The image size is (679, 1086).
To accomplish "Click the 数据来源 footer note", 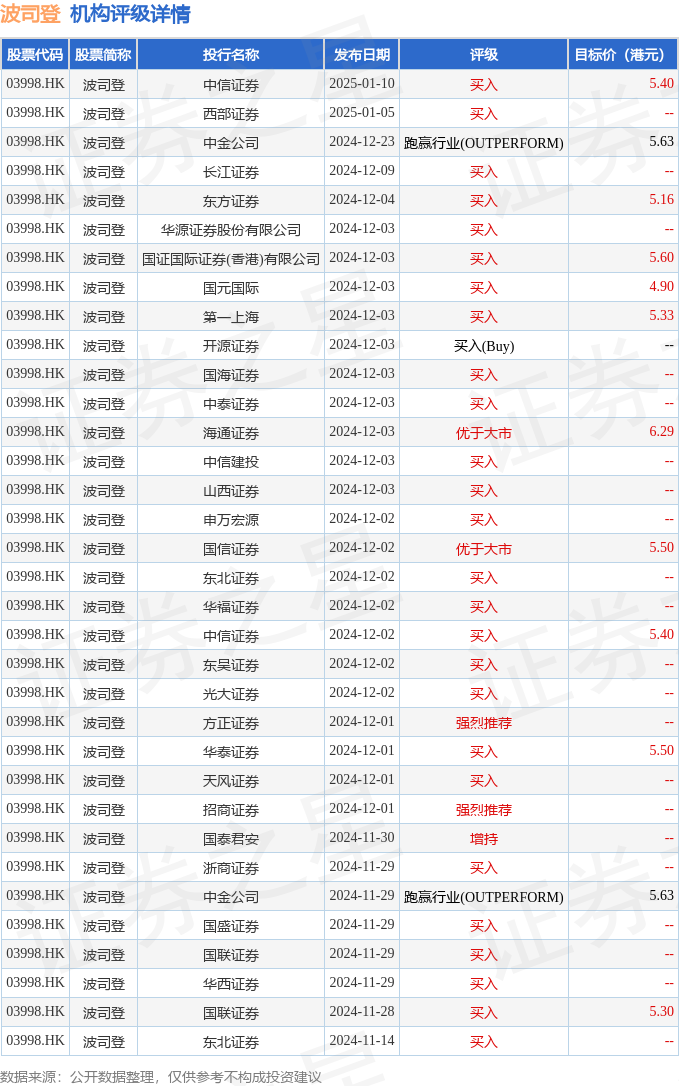I will coord(161,1077).
